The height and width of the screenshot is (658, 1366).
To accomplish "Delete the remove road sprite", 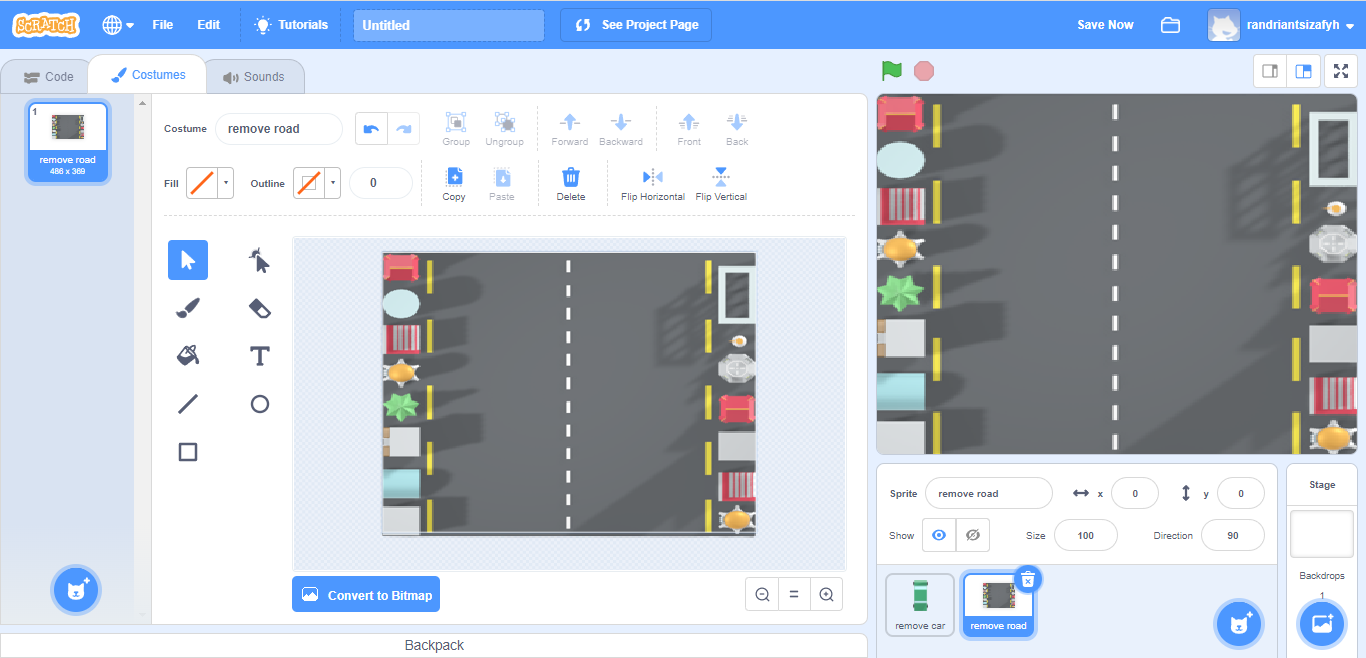I will 1028,580.
